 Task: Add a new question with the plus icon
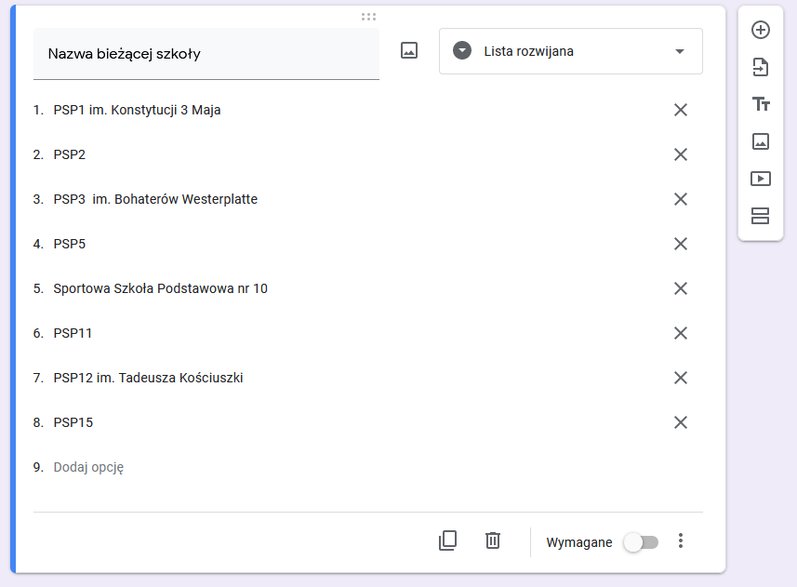click(x=760, y=30)
